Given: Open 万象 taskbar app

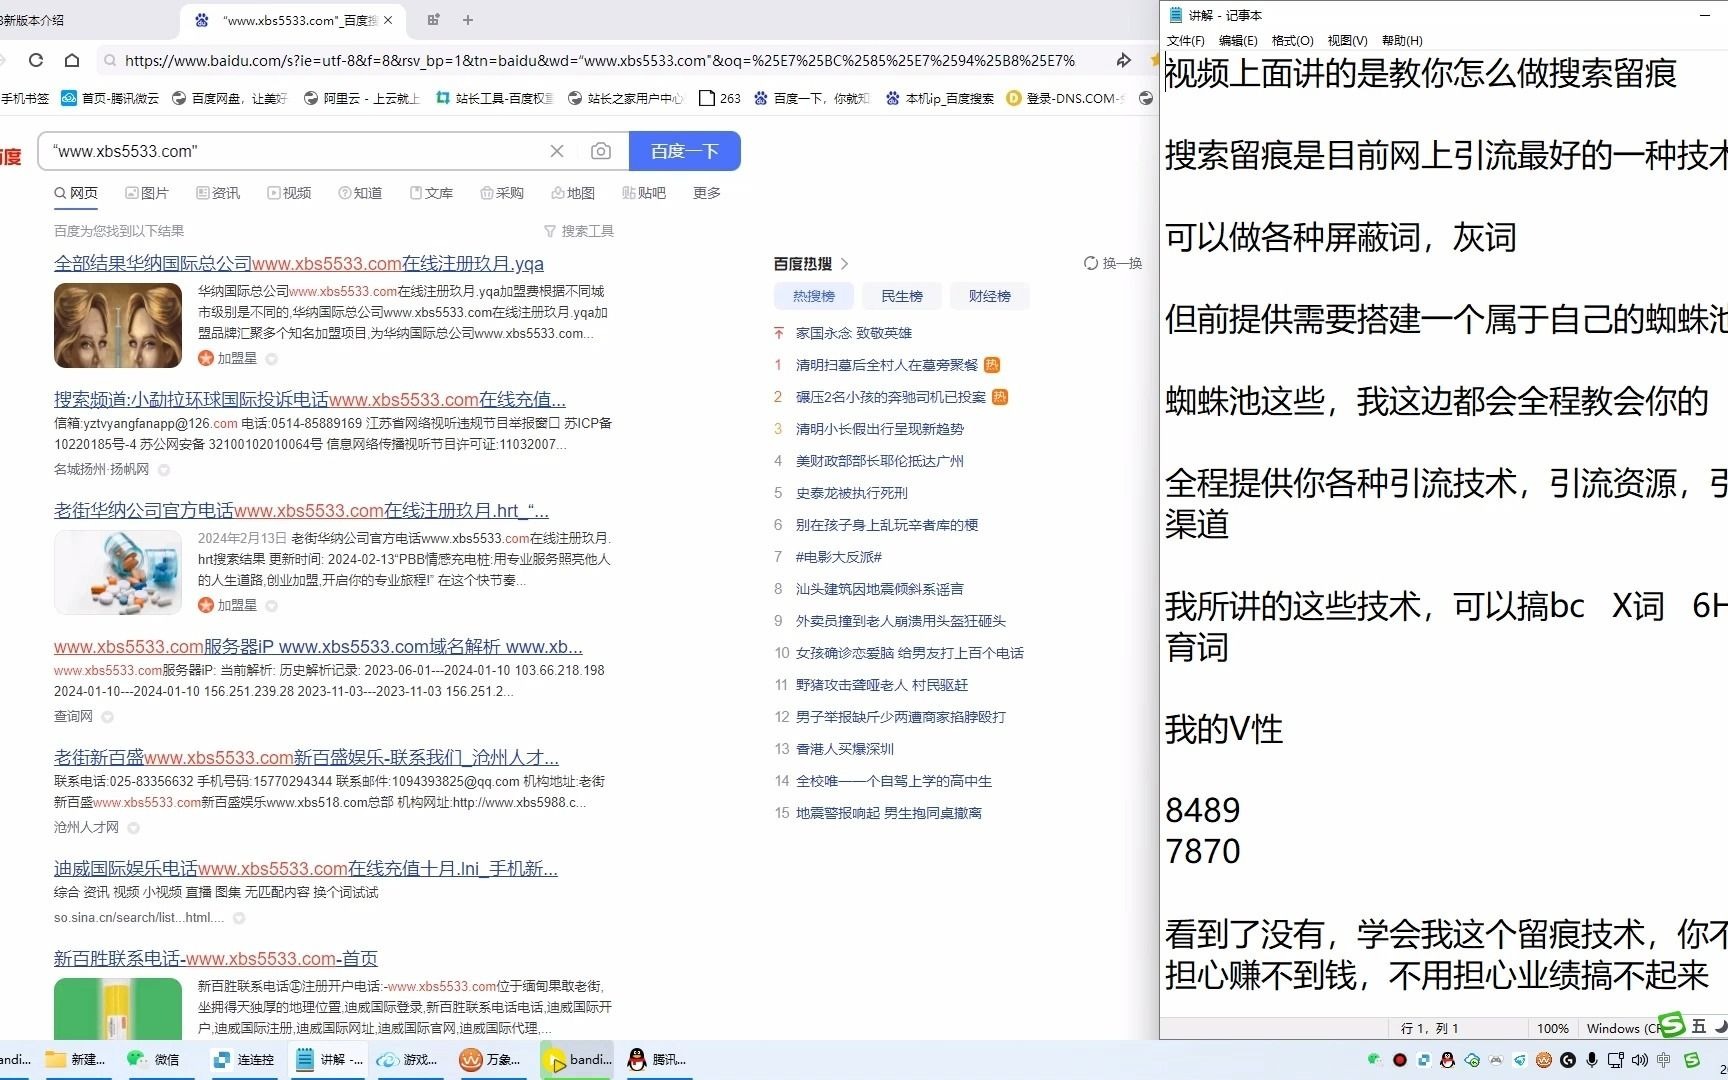Looking at the screenshot, I should [490, 1060].
